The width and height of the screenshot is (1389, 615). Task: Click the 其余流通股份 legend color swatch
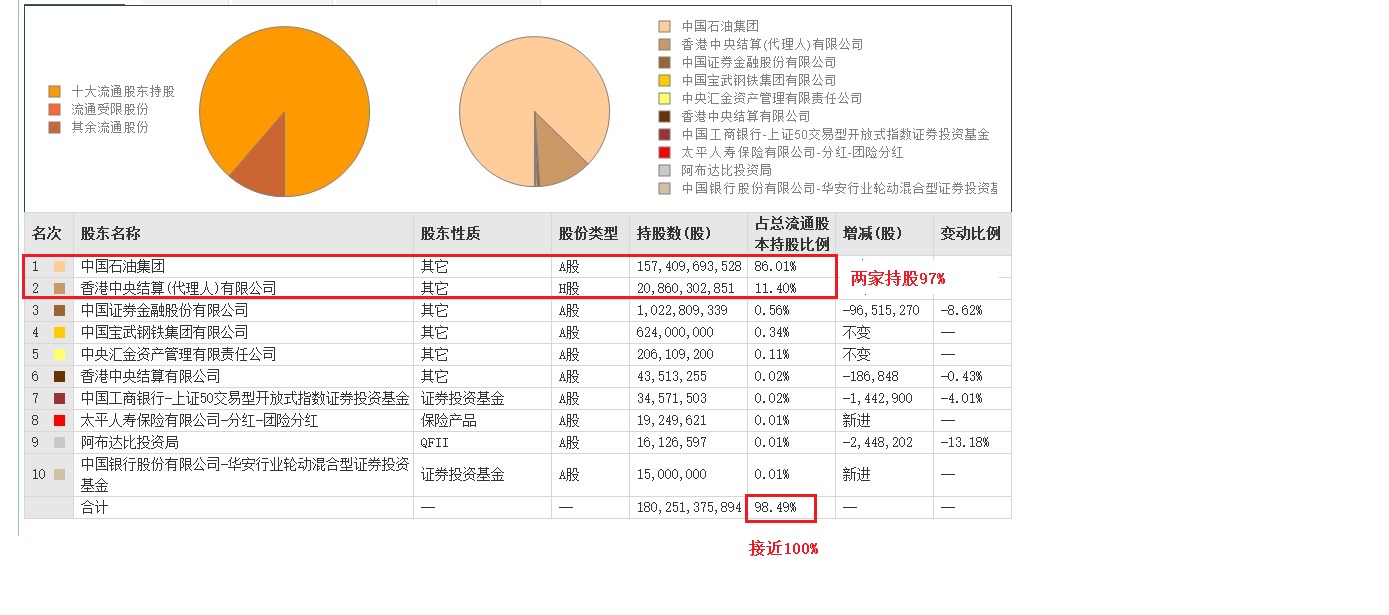coord(55,127)
